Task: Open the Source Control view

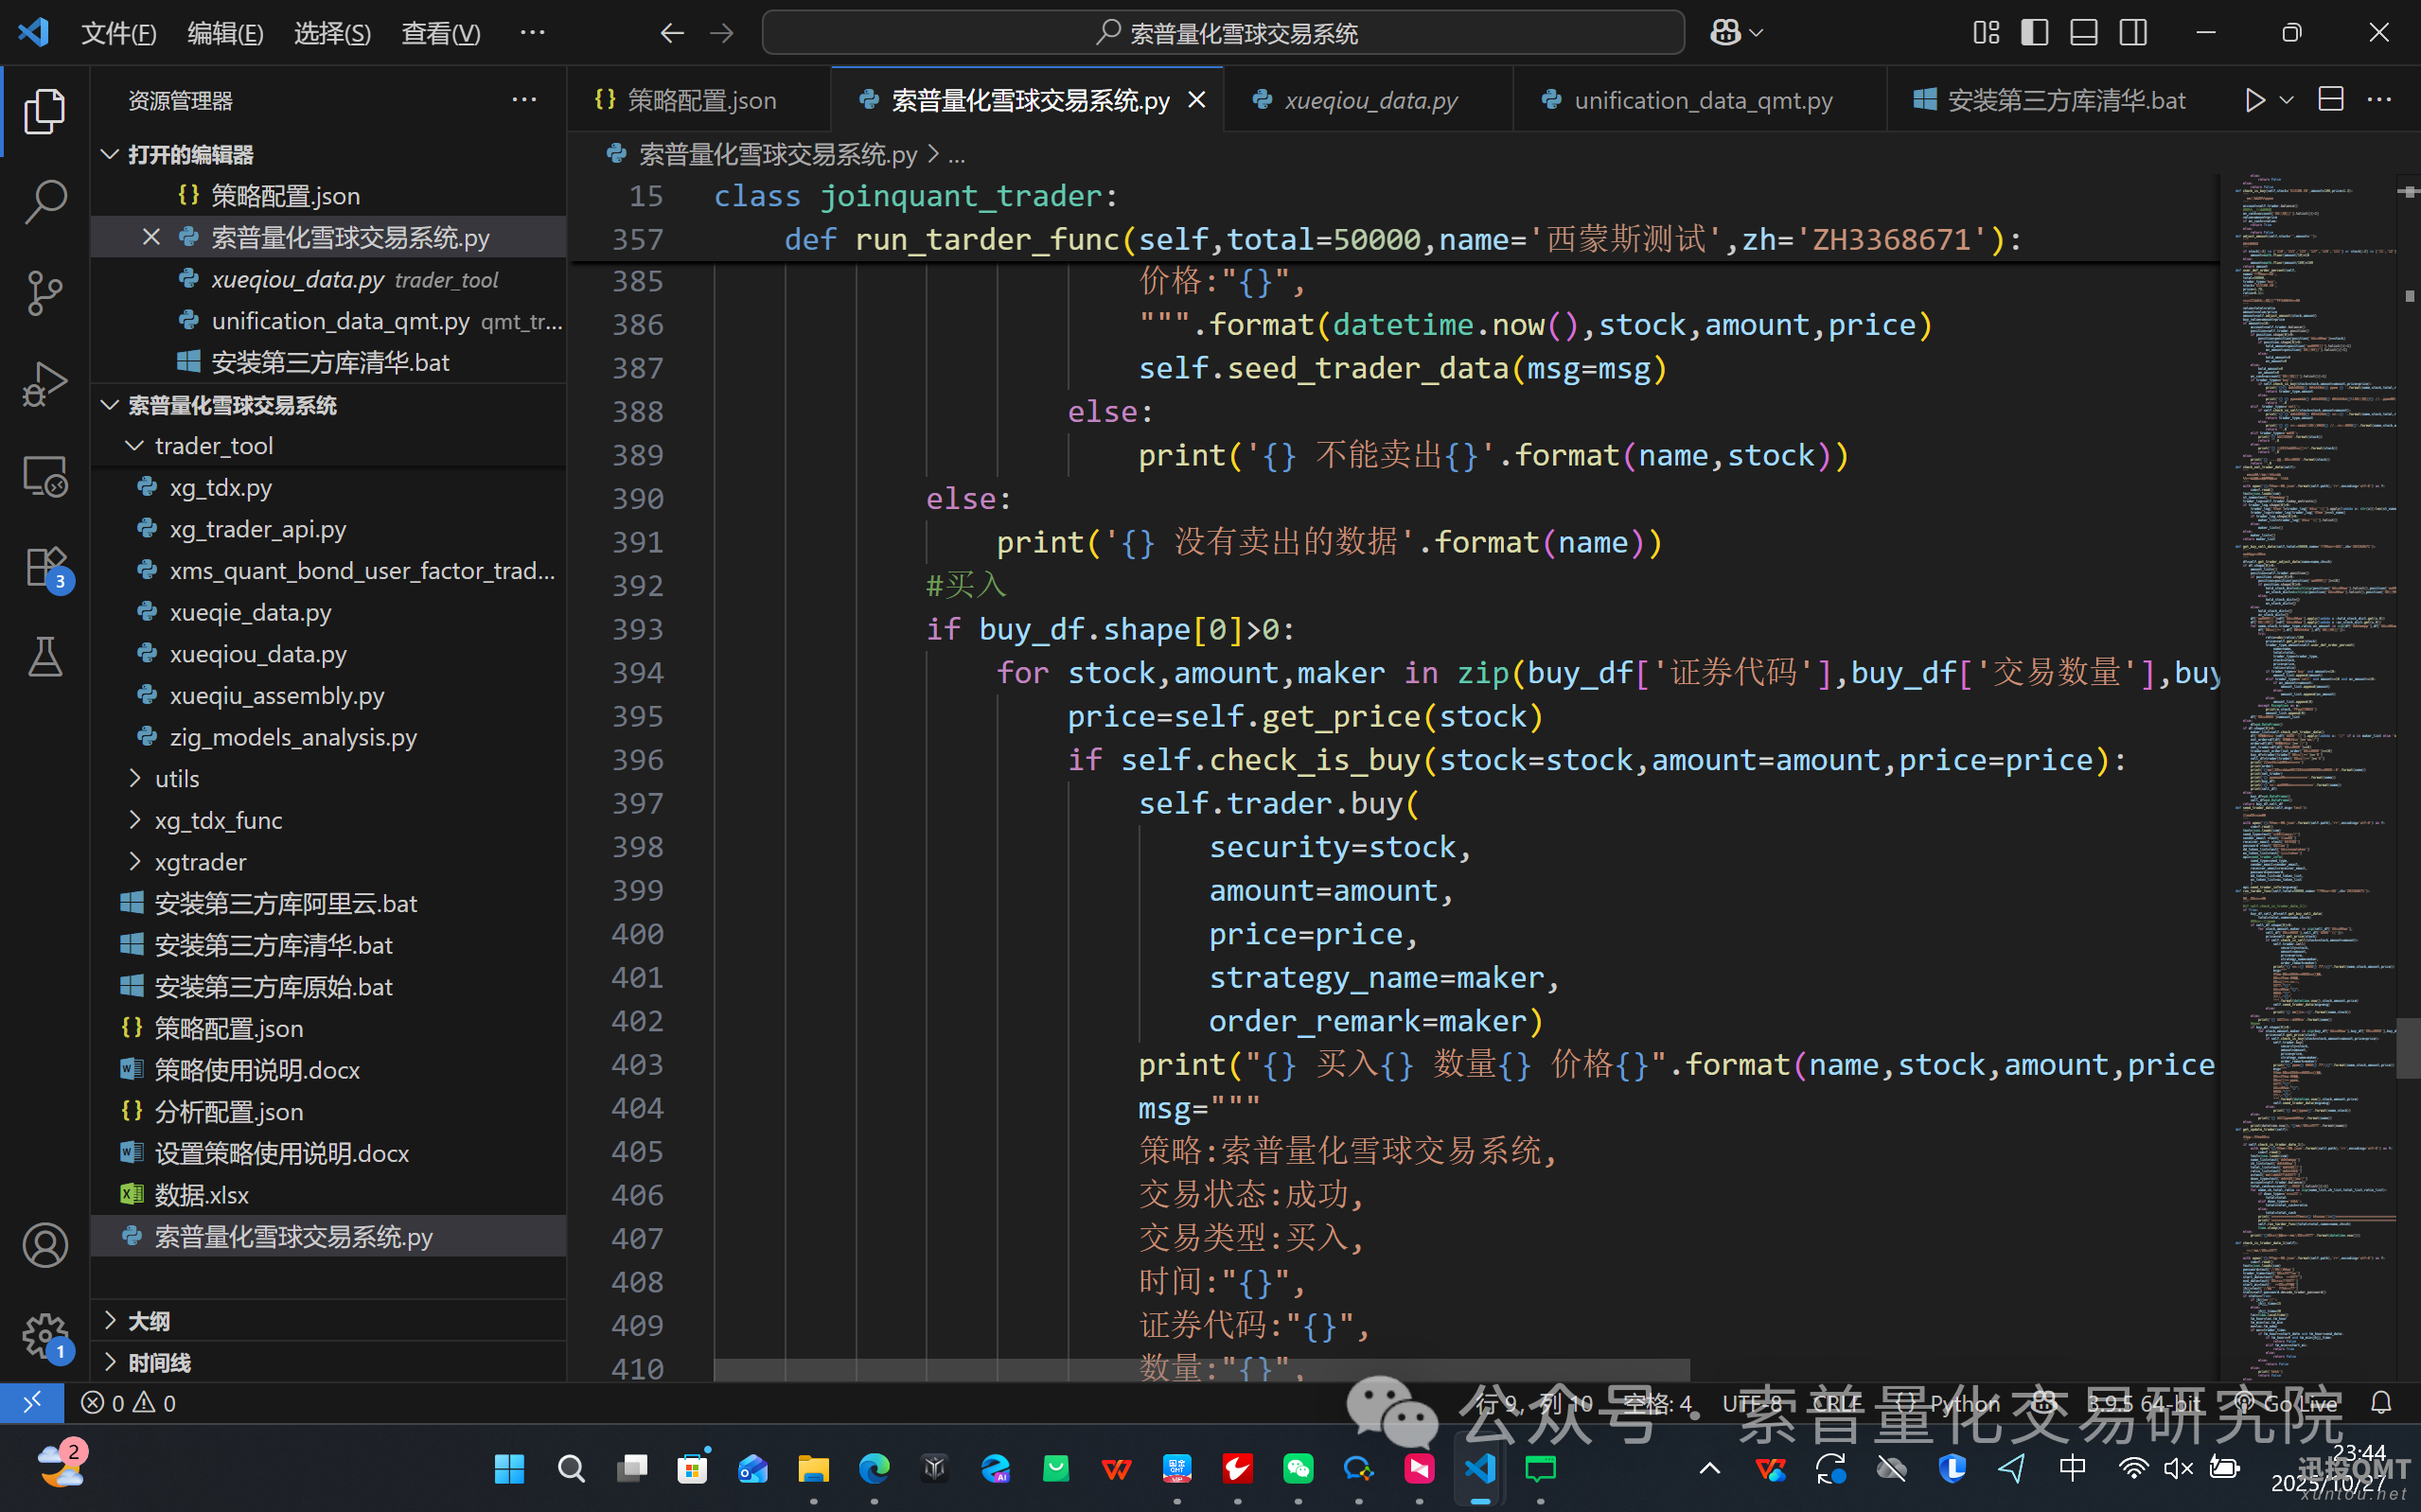Action: [x=44, y=292]
